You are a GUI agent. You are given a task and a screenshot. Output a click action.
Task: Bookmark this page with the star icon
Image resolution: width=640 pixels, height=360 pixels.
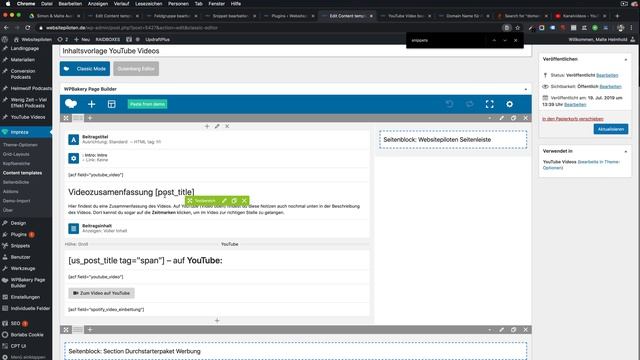(x=518, y=28)
